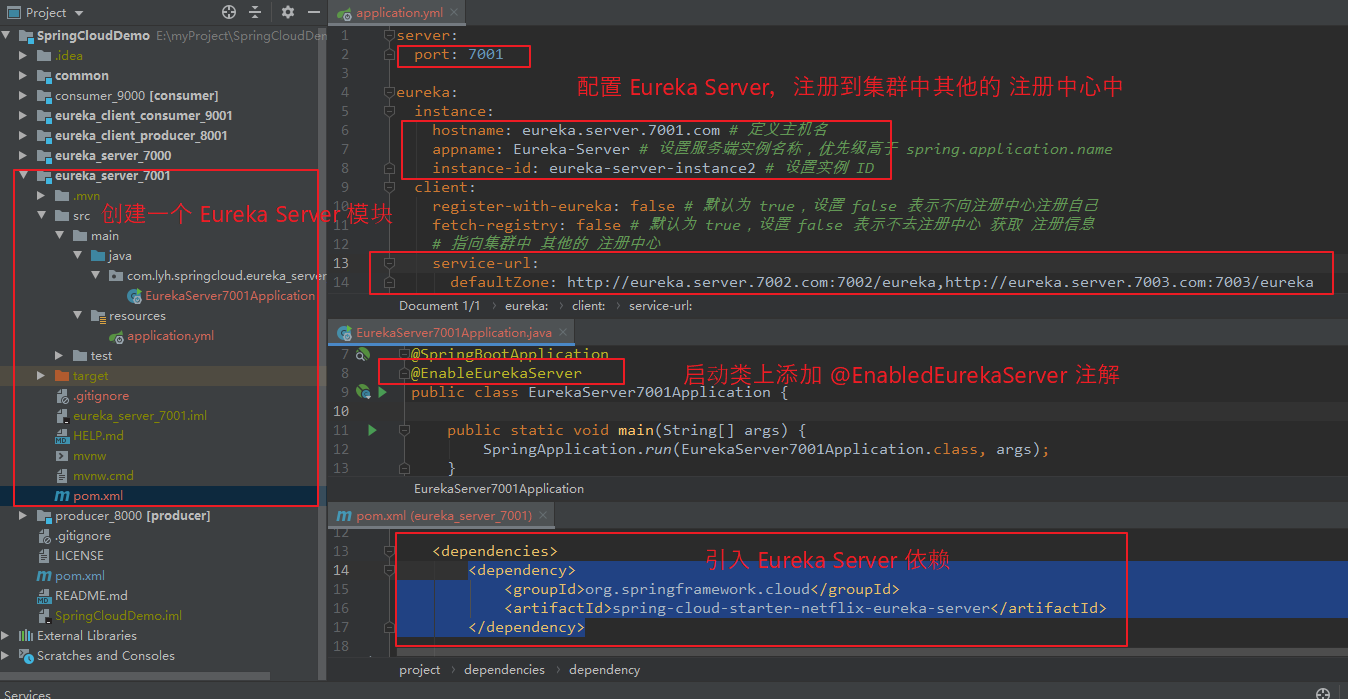Screen dimensions: 1348x699
Task: Select the README.md file
Action: (x=91, y=595)
